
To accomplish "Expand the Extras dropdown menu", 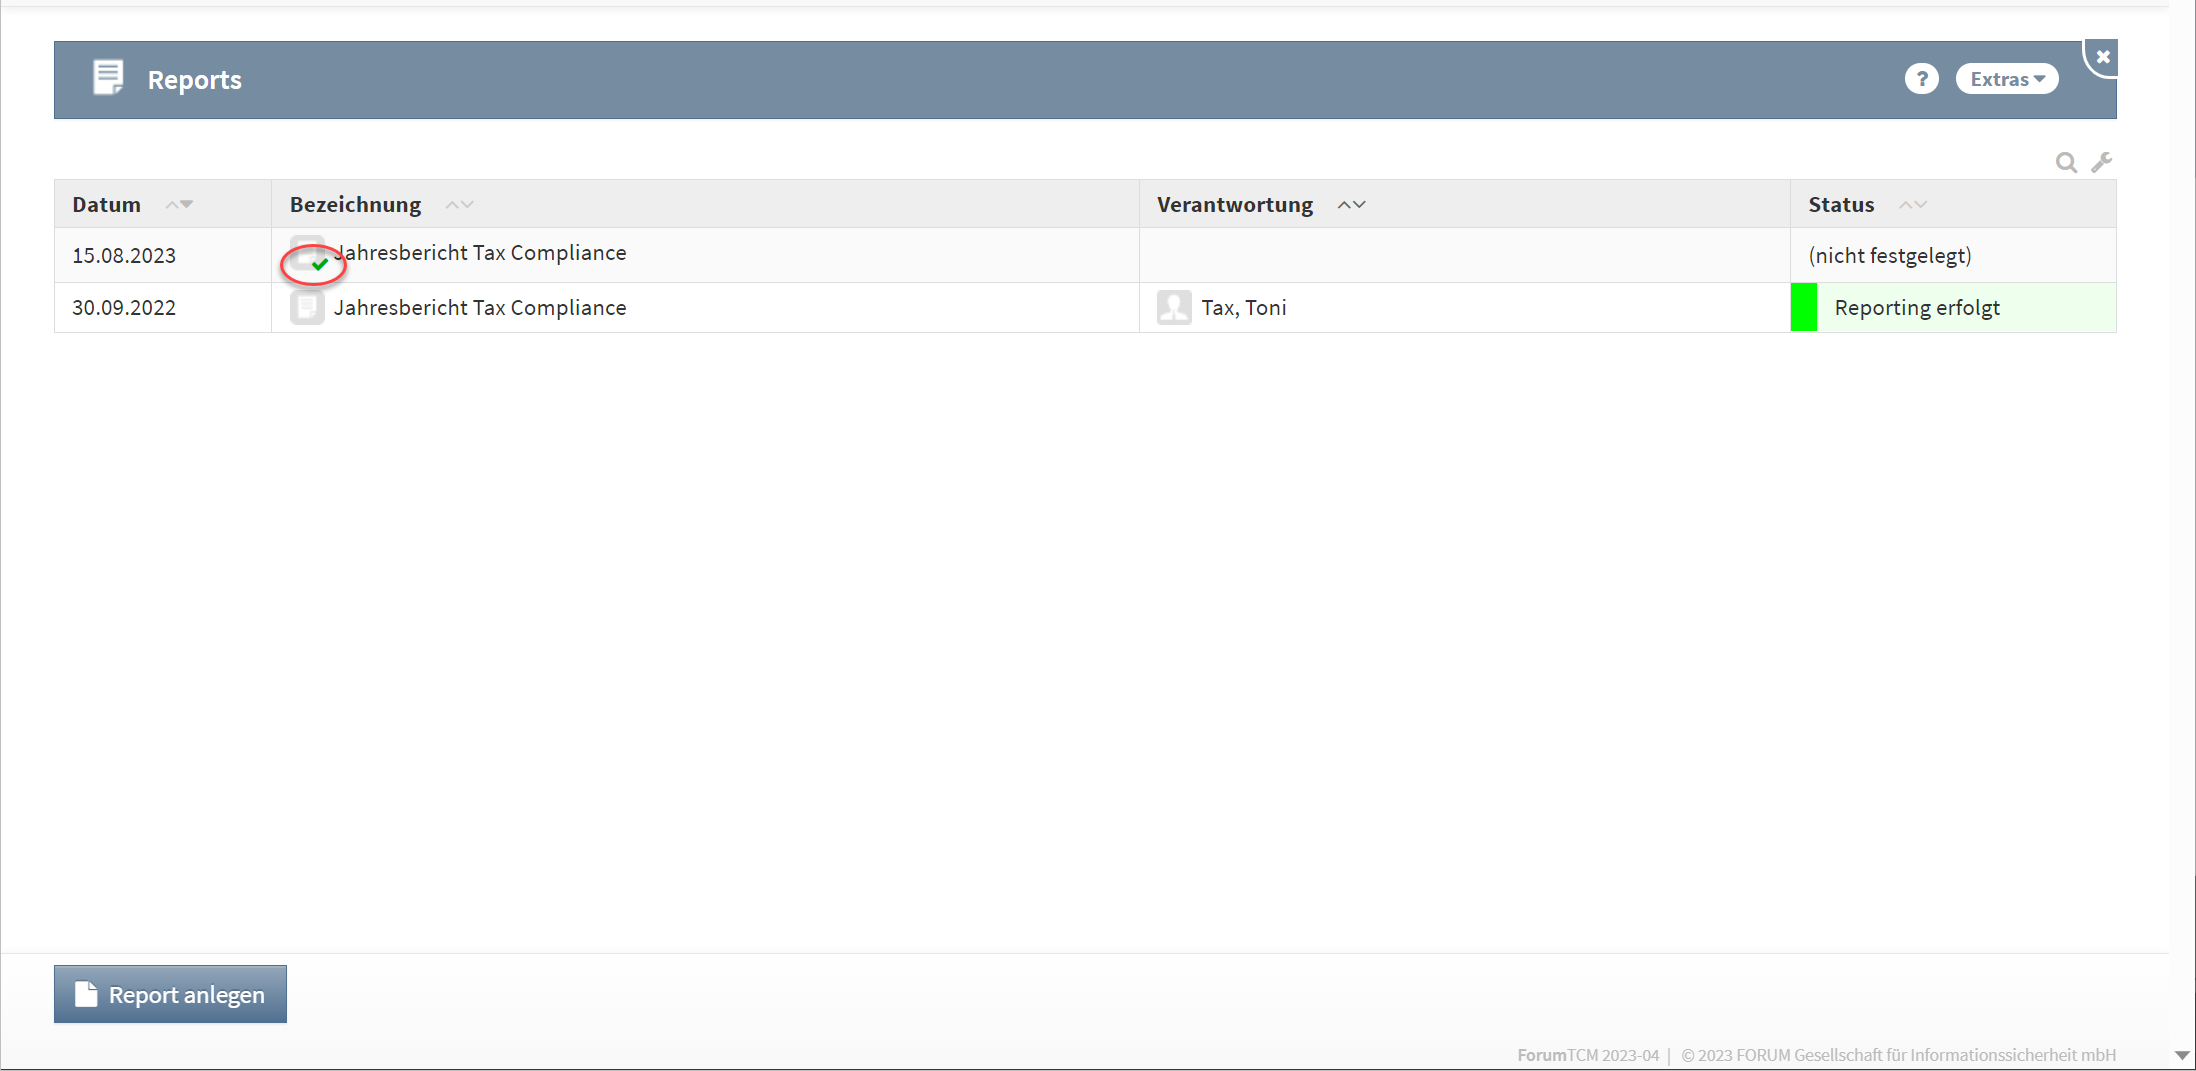I will (2006, 79).
